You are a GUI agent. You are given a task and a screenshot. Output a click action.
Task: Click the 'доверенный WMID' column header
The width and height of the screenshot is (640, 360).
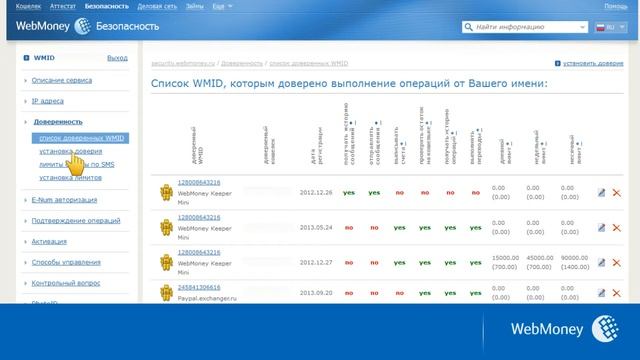tap(197, 146)
